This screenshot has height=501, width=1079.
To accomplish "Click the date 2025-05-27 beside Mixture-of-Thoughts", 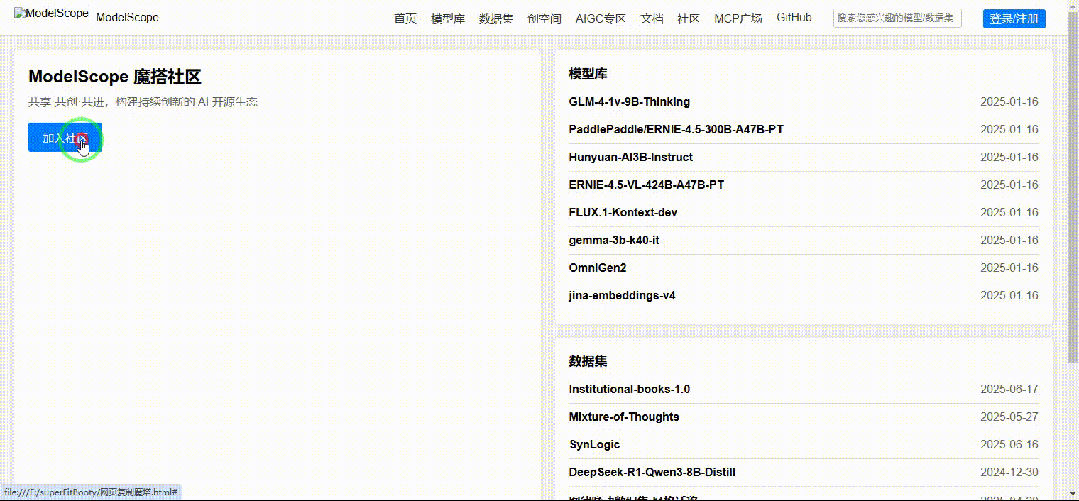I will (x=1009, y=416).
